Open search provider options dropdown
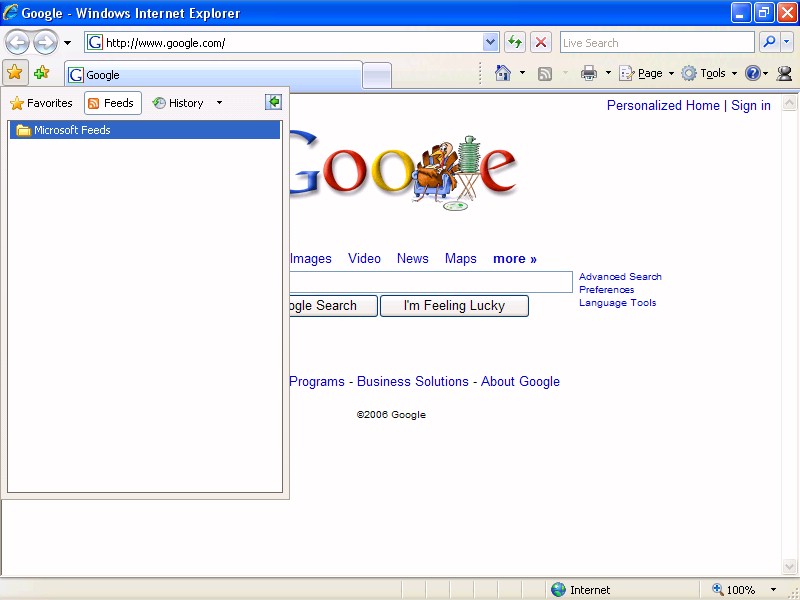 click(x=787, y=42)
